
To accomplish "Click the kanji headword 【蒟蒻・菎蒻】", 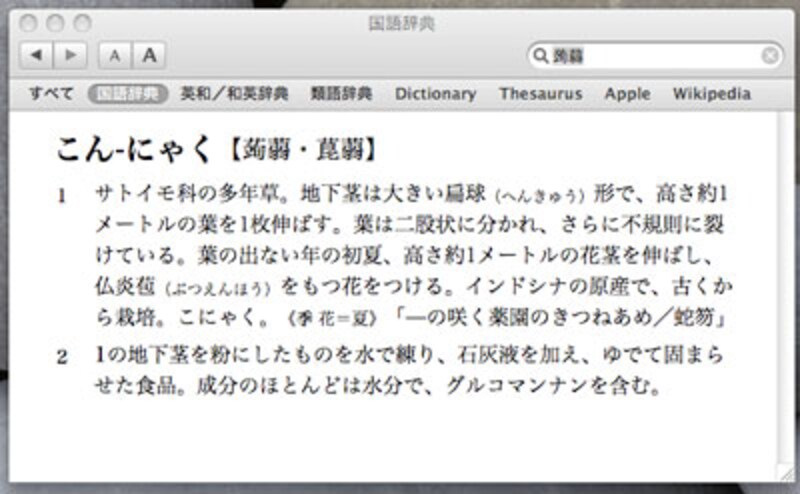I will [x=304, y=150].
